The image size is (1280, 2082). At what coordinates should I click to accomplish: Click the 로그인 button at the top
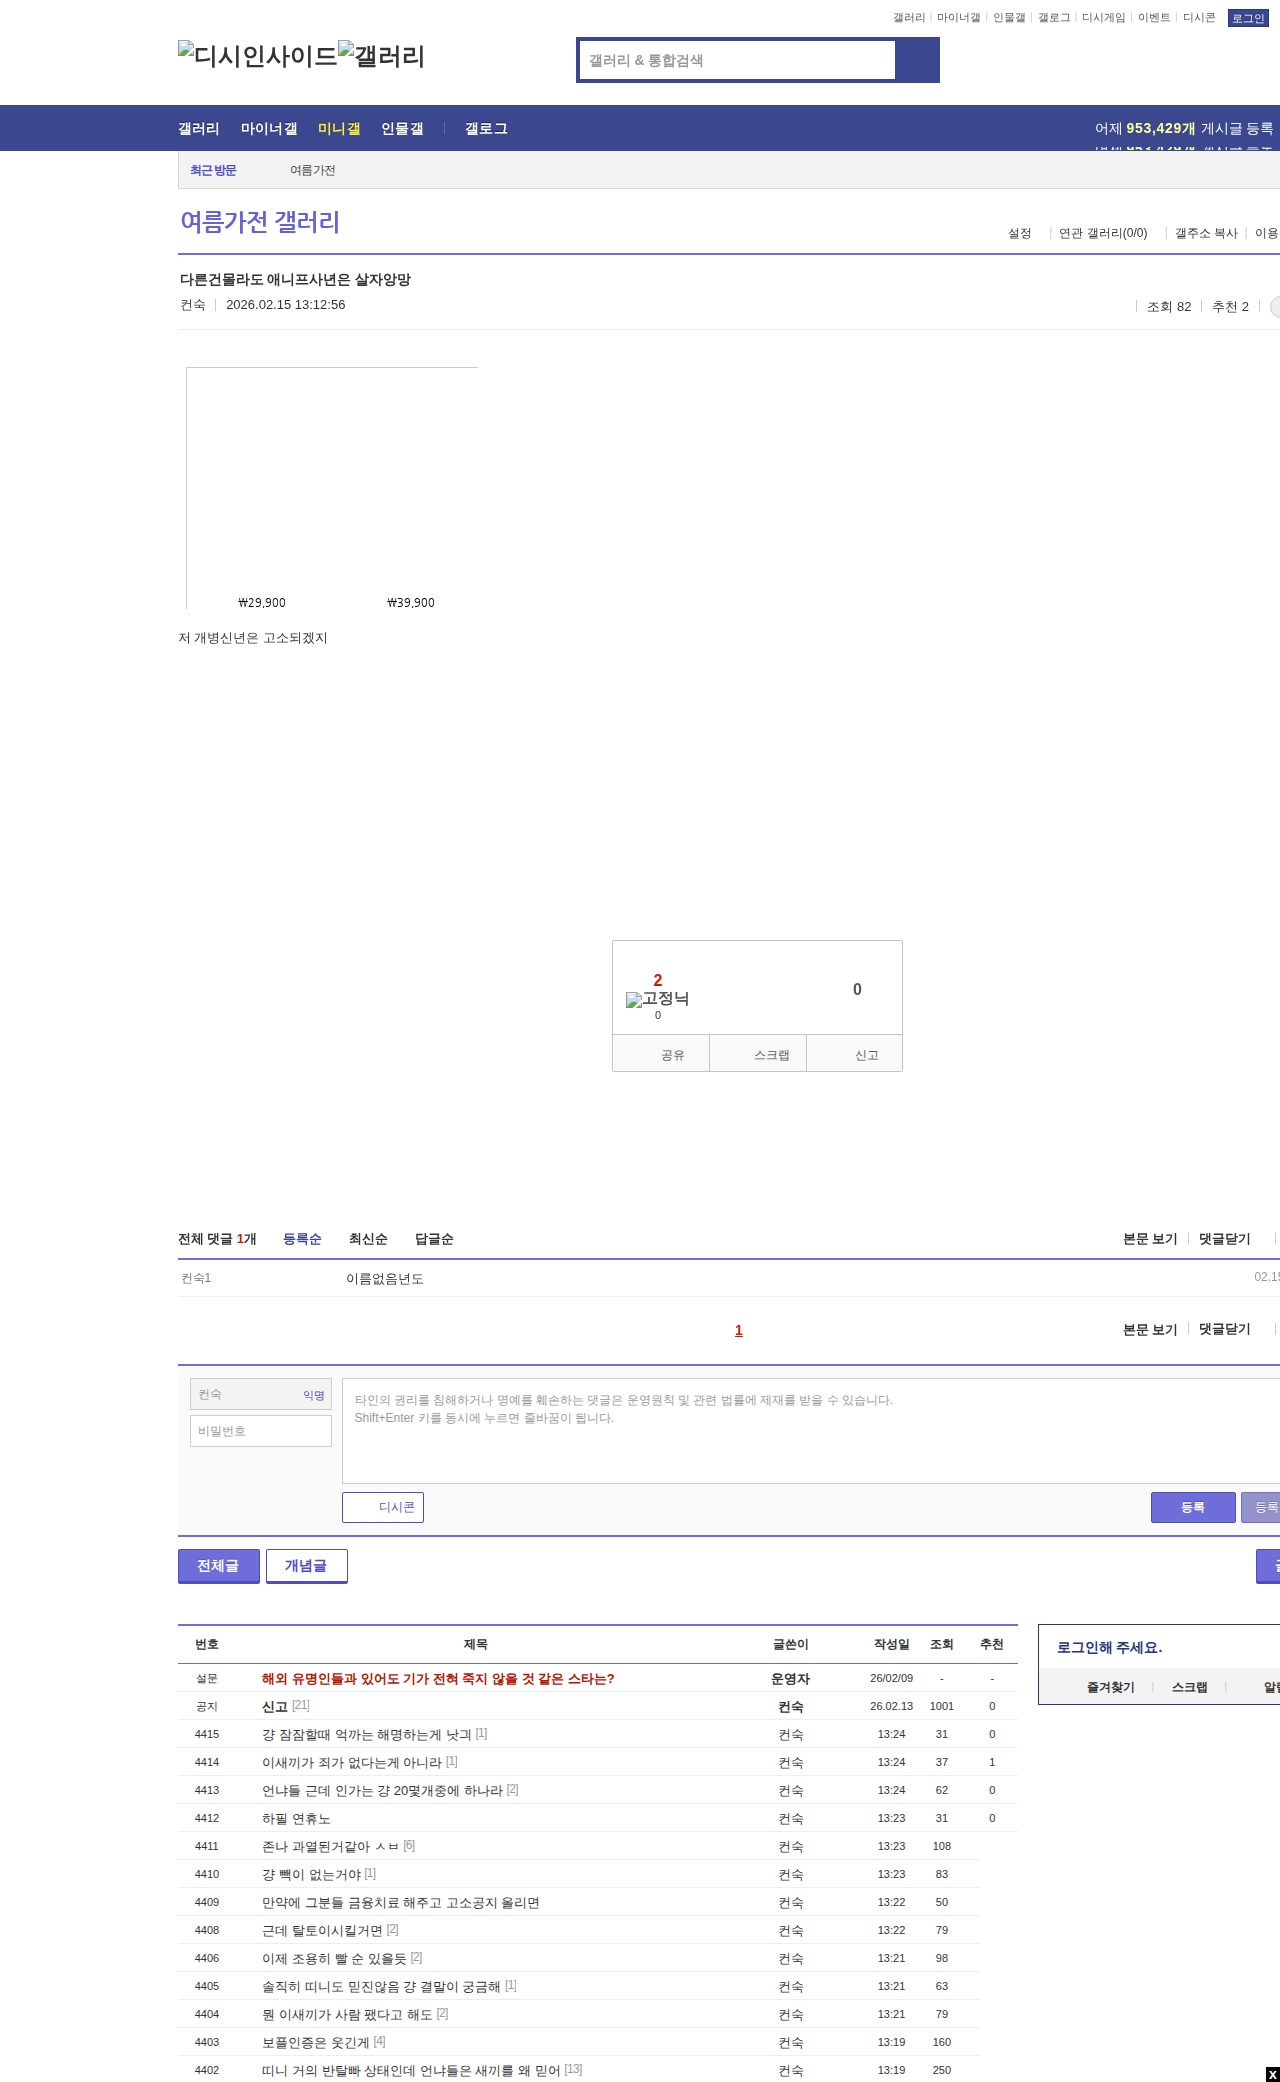(x=1248, y=18)
